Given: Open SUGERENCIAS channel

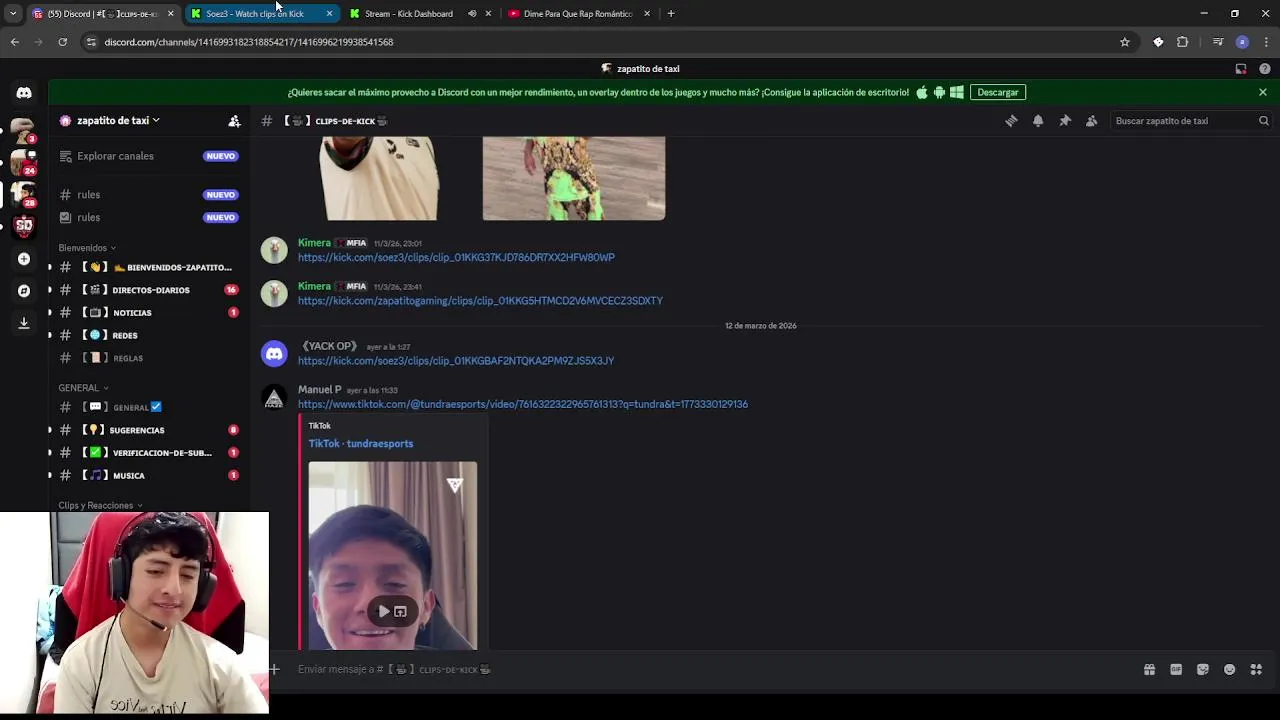Looking at the screenshot, I should tap(149, 430).
